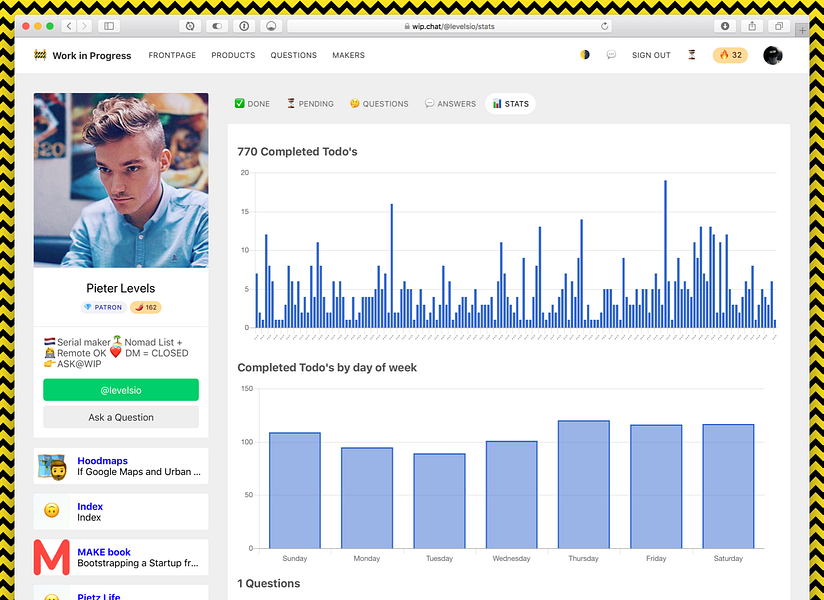The height and width of the screenshot is (600, 824).
Task: Click the Sunday bar in weekday chart
Action: tap(295, 491)
